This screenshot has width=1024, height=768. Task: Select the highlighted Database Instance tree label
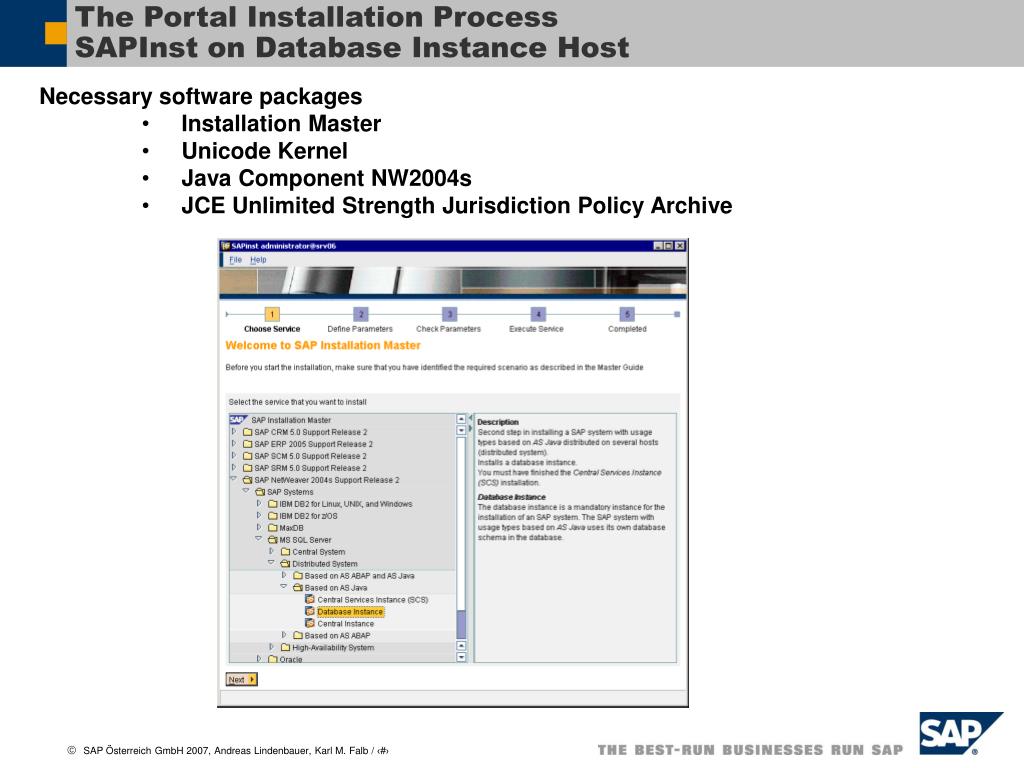[x=350, y=612]
